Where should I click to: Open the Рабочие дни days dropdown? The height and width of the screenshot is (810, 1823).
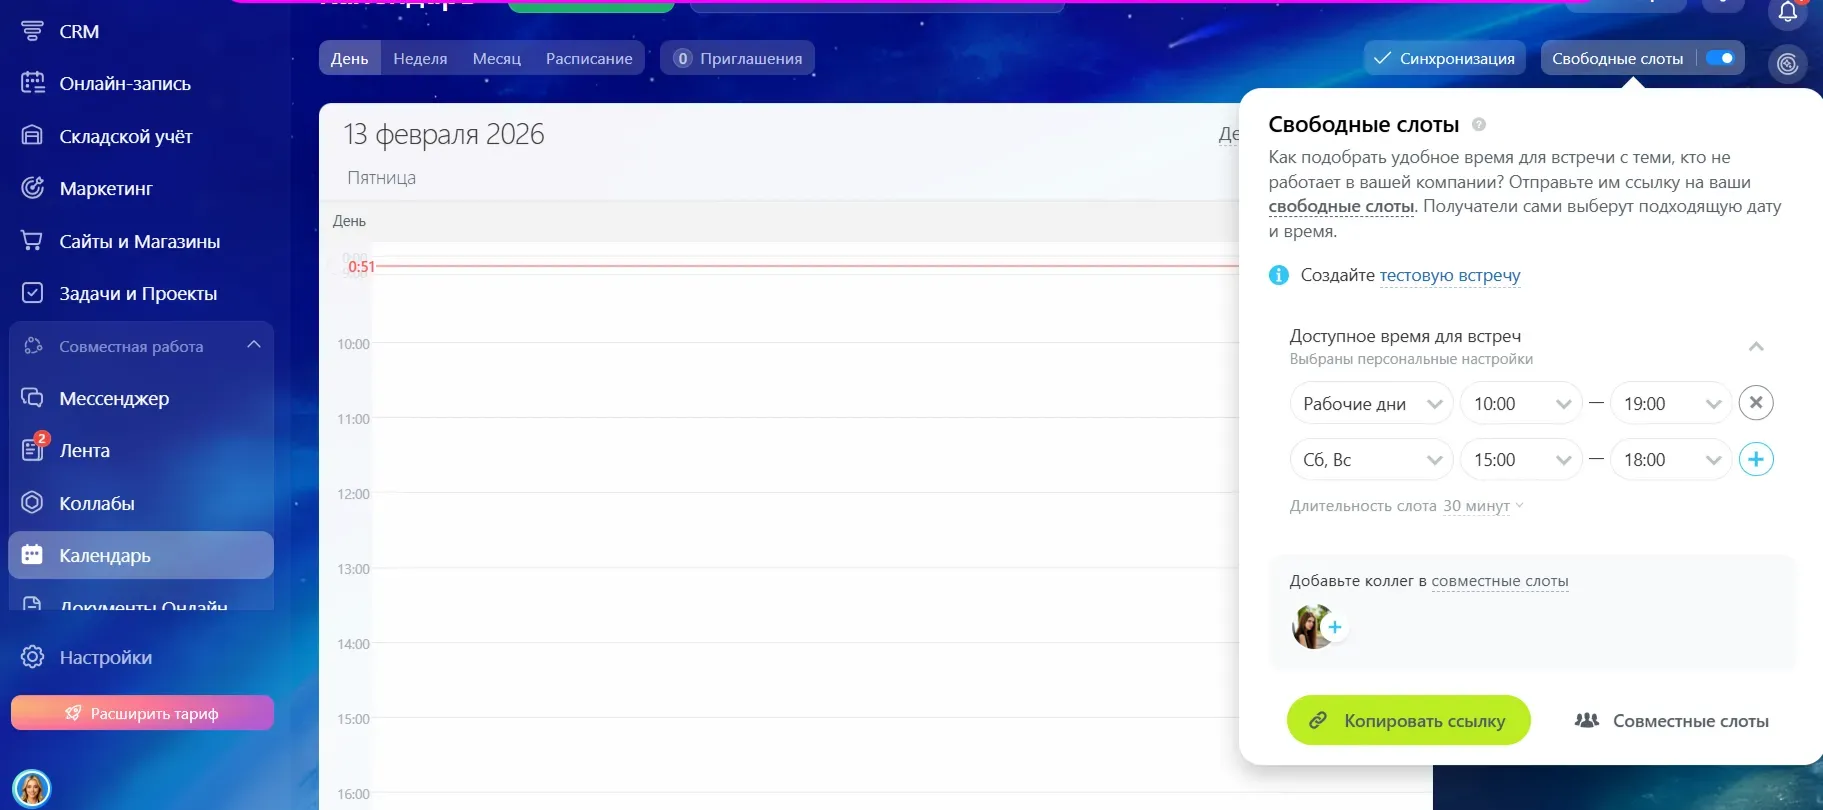[x=1370, y=404]
